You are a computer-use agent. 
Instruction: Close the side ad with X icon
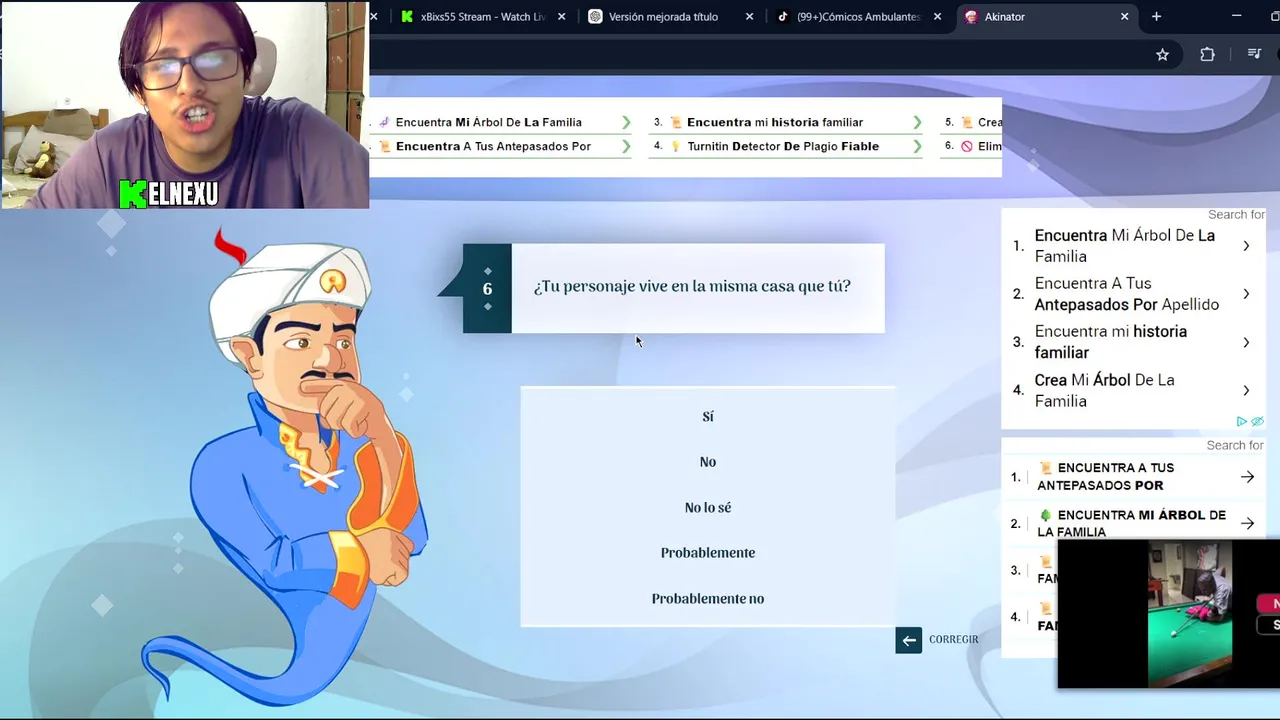pos(1258,422)
